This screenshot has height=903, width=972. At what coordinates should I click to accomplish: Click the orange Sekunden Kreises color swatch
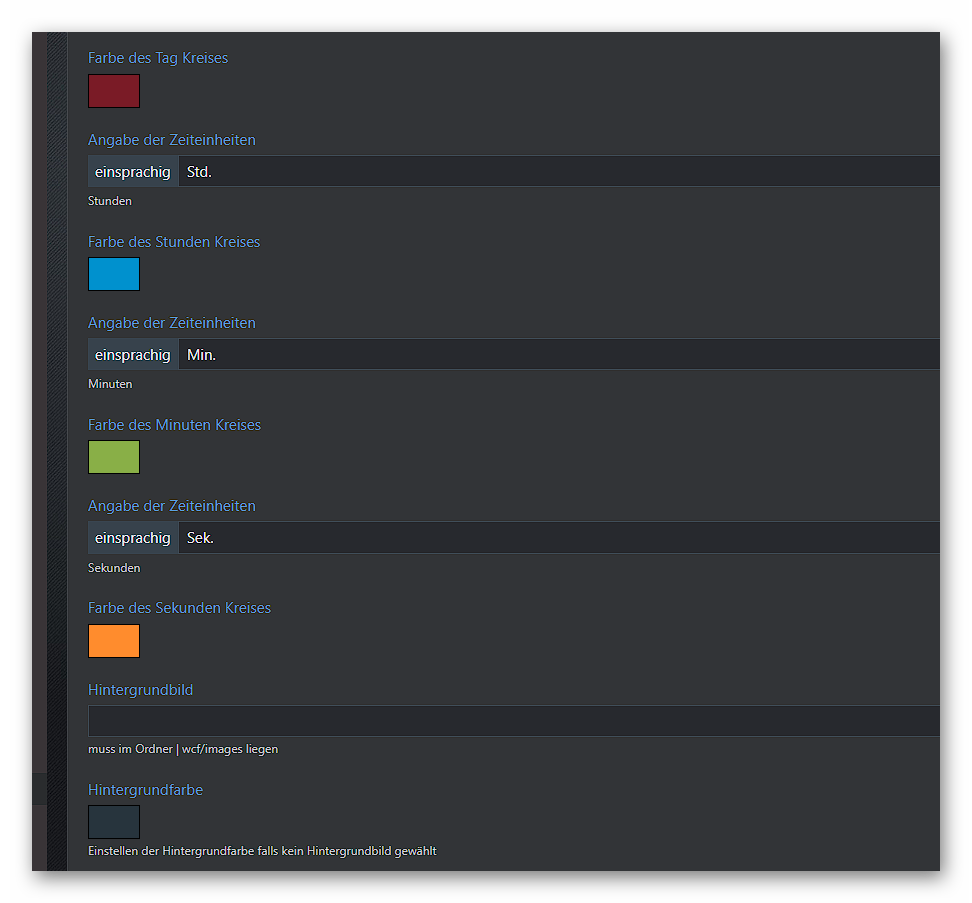pyautogui.click(x=114, y=641)
